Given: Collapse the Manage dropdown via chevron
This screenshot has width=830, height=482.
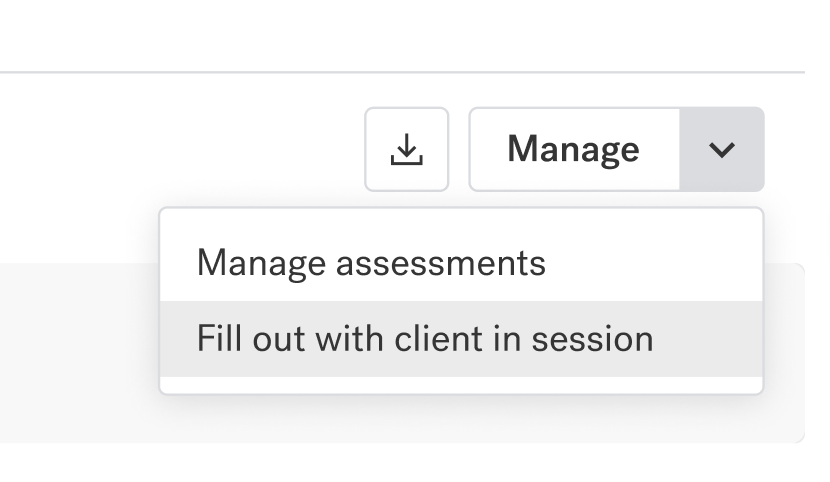Looking at the screenshot, I should (722, 149).
